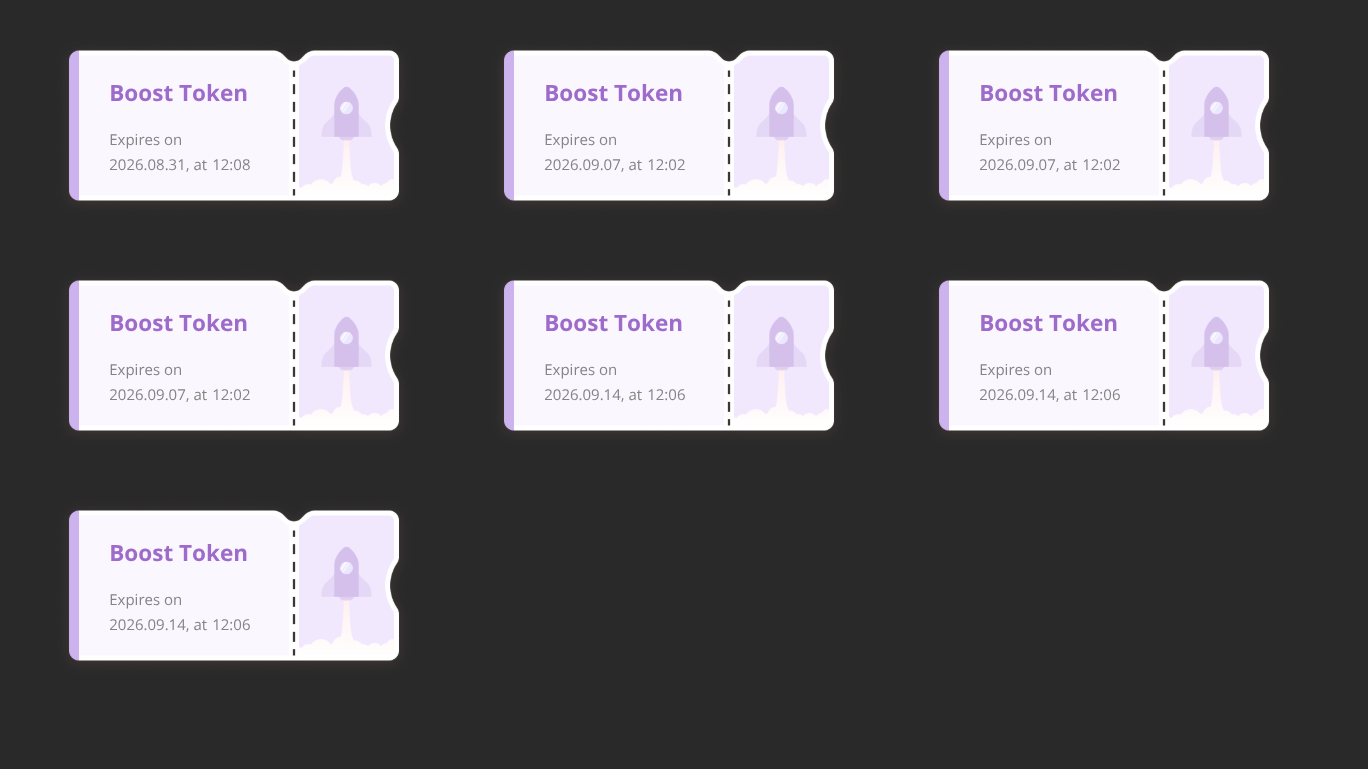Image resolution: width=1368 pixels, height=769 pixels.
Task: Select top-right Boost Token title
Action: tap(1048, 93)
